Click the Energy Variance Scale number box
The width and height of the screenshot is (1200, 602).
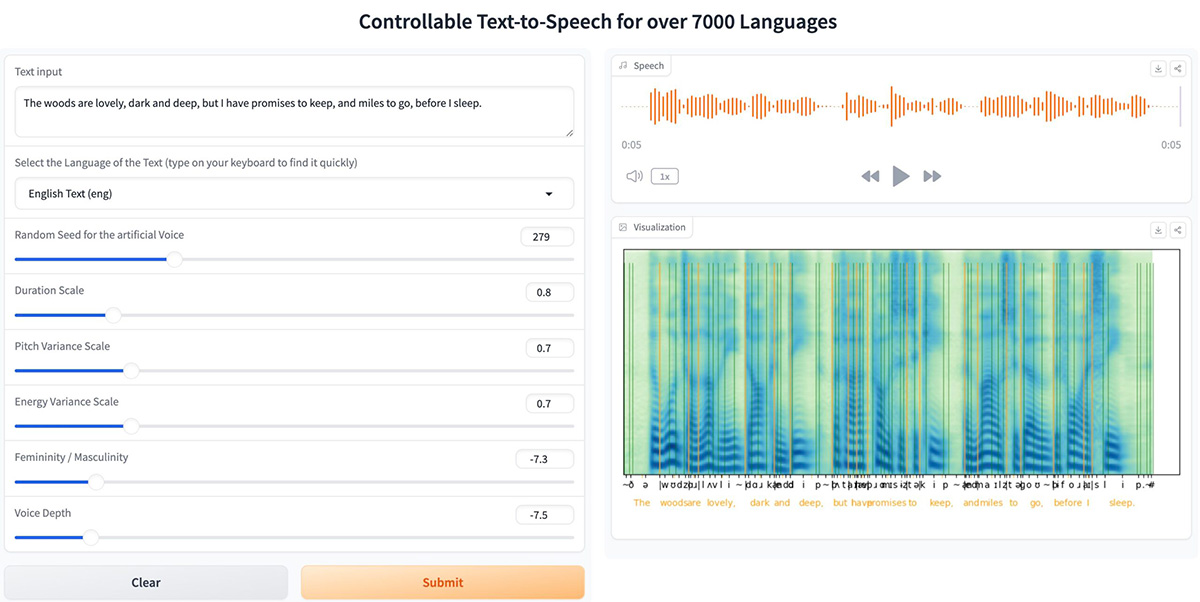pos(549,404)
